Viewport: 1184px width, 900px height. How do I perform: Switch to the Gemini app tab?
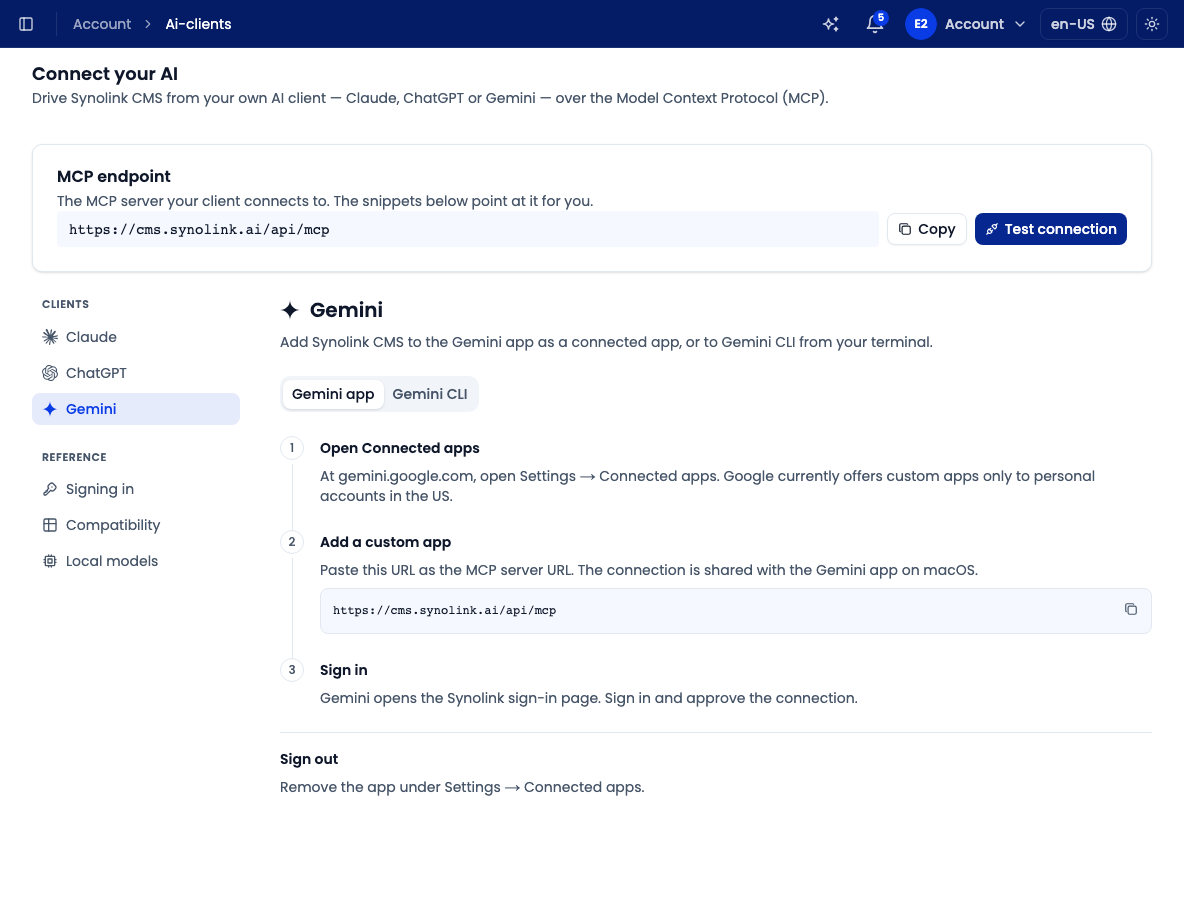pos(333,394)
